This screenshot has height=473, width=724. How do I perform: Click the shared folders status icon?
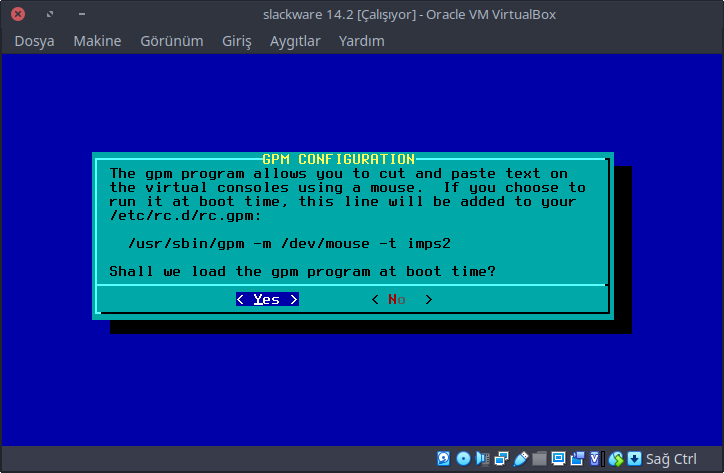point(539,458)
